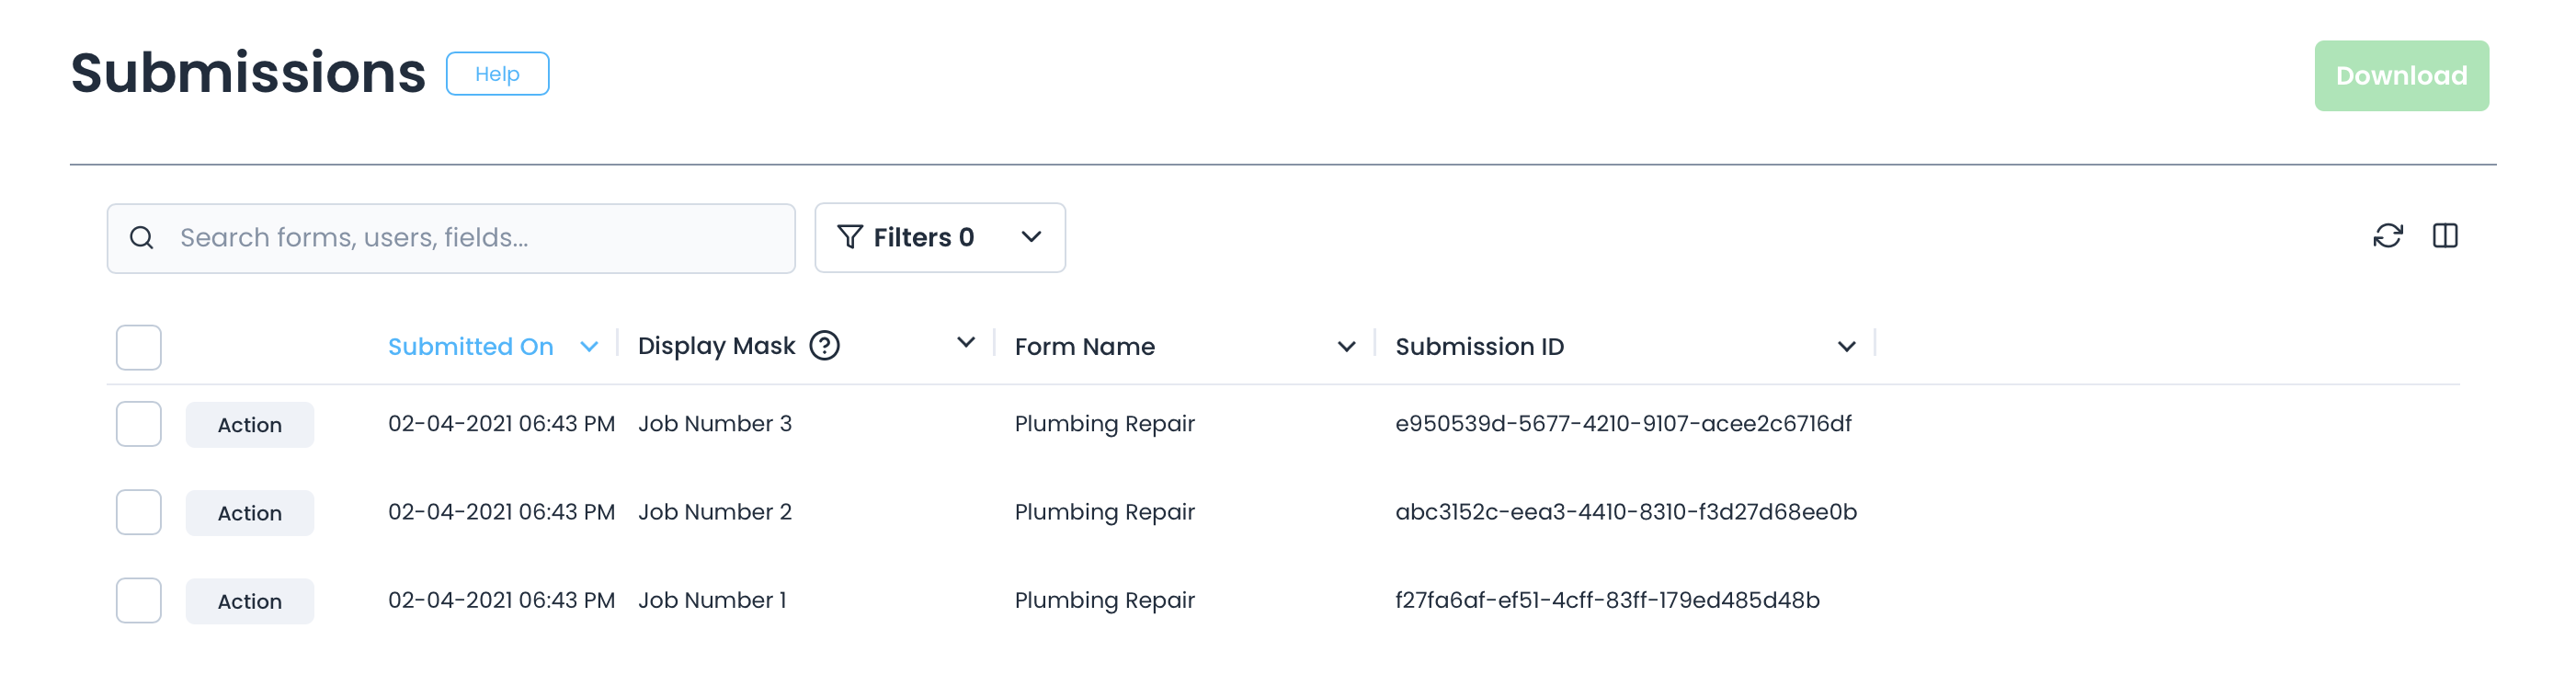Open the Submitted On column chevron
Viewport: 2576px width, 686px height.
pos(589,347)
